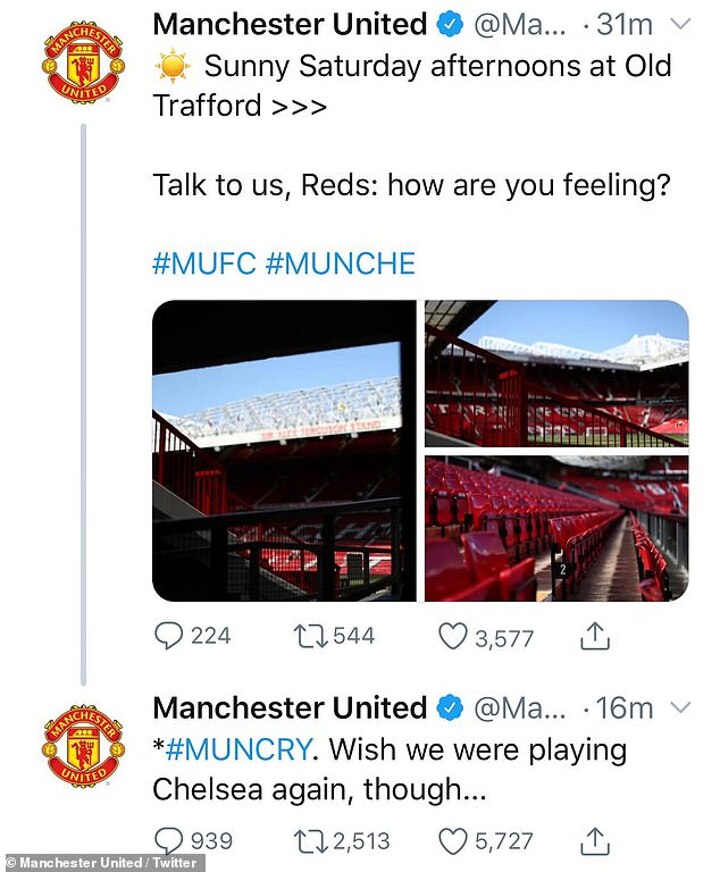The height and width of the screenshot is (872, 720).
Task: Click reply icon on Sunny Saturday tweet
Action: (170, 636)
